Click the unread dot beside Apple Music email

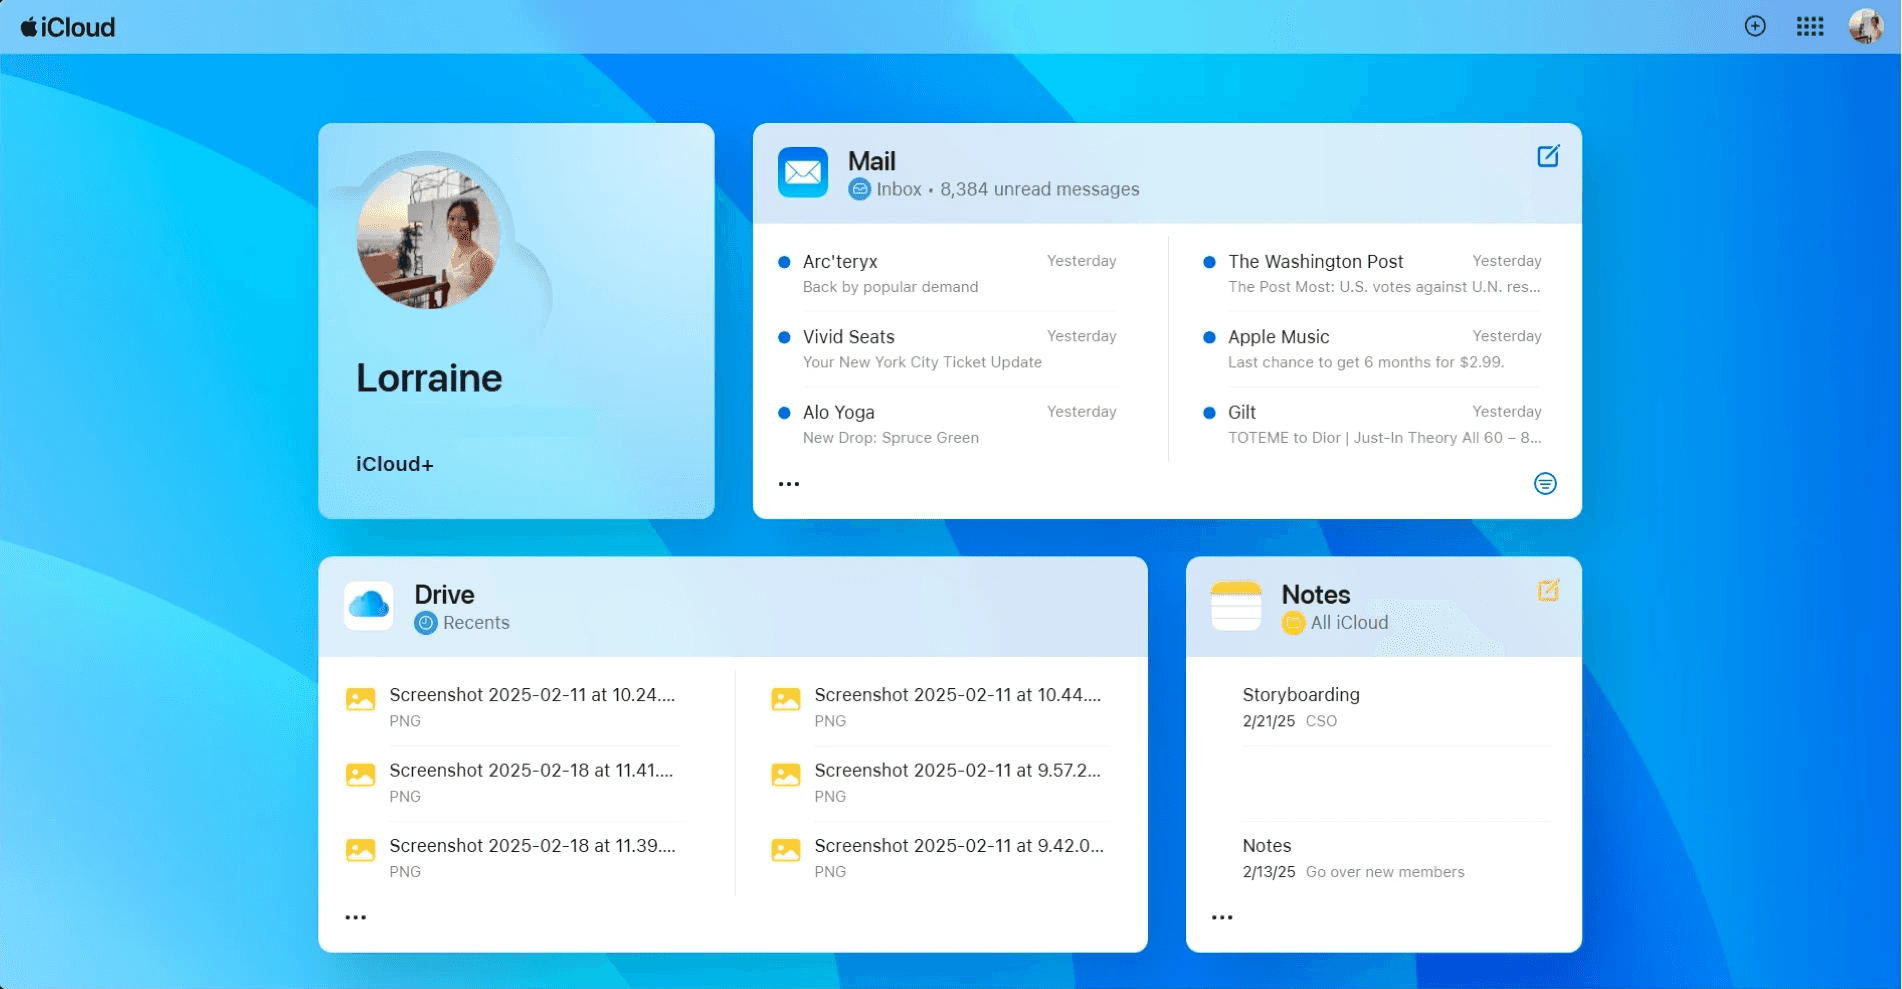pyautogui.click(x=1209, y=337)
